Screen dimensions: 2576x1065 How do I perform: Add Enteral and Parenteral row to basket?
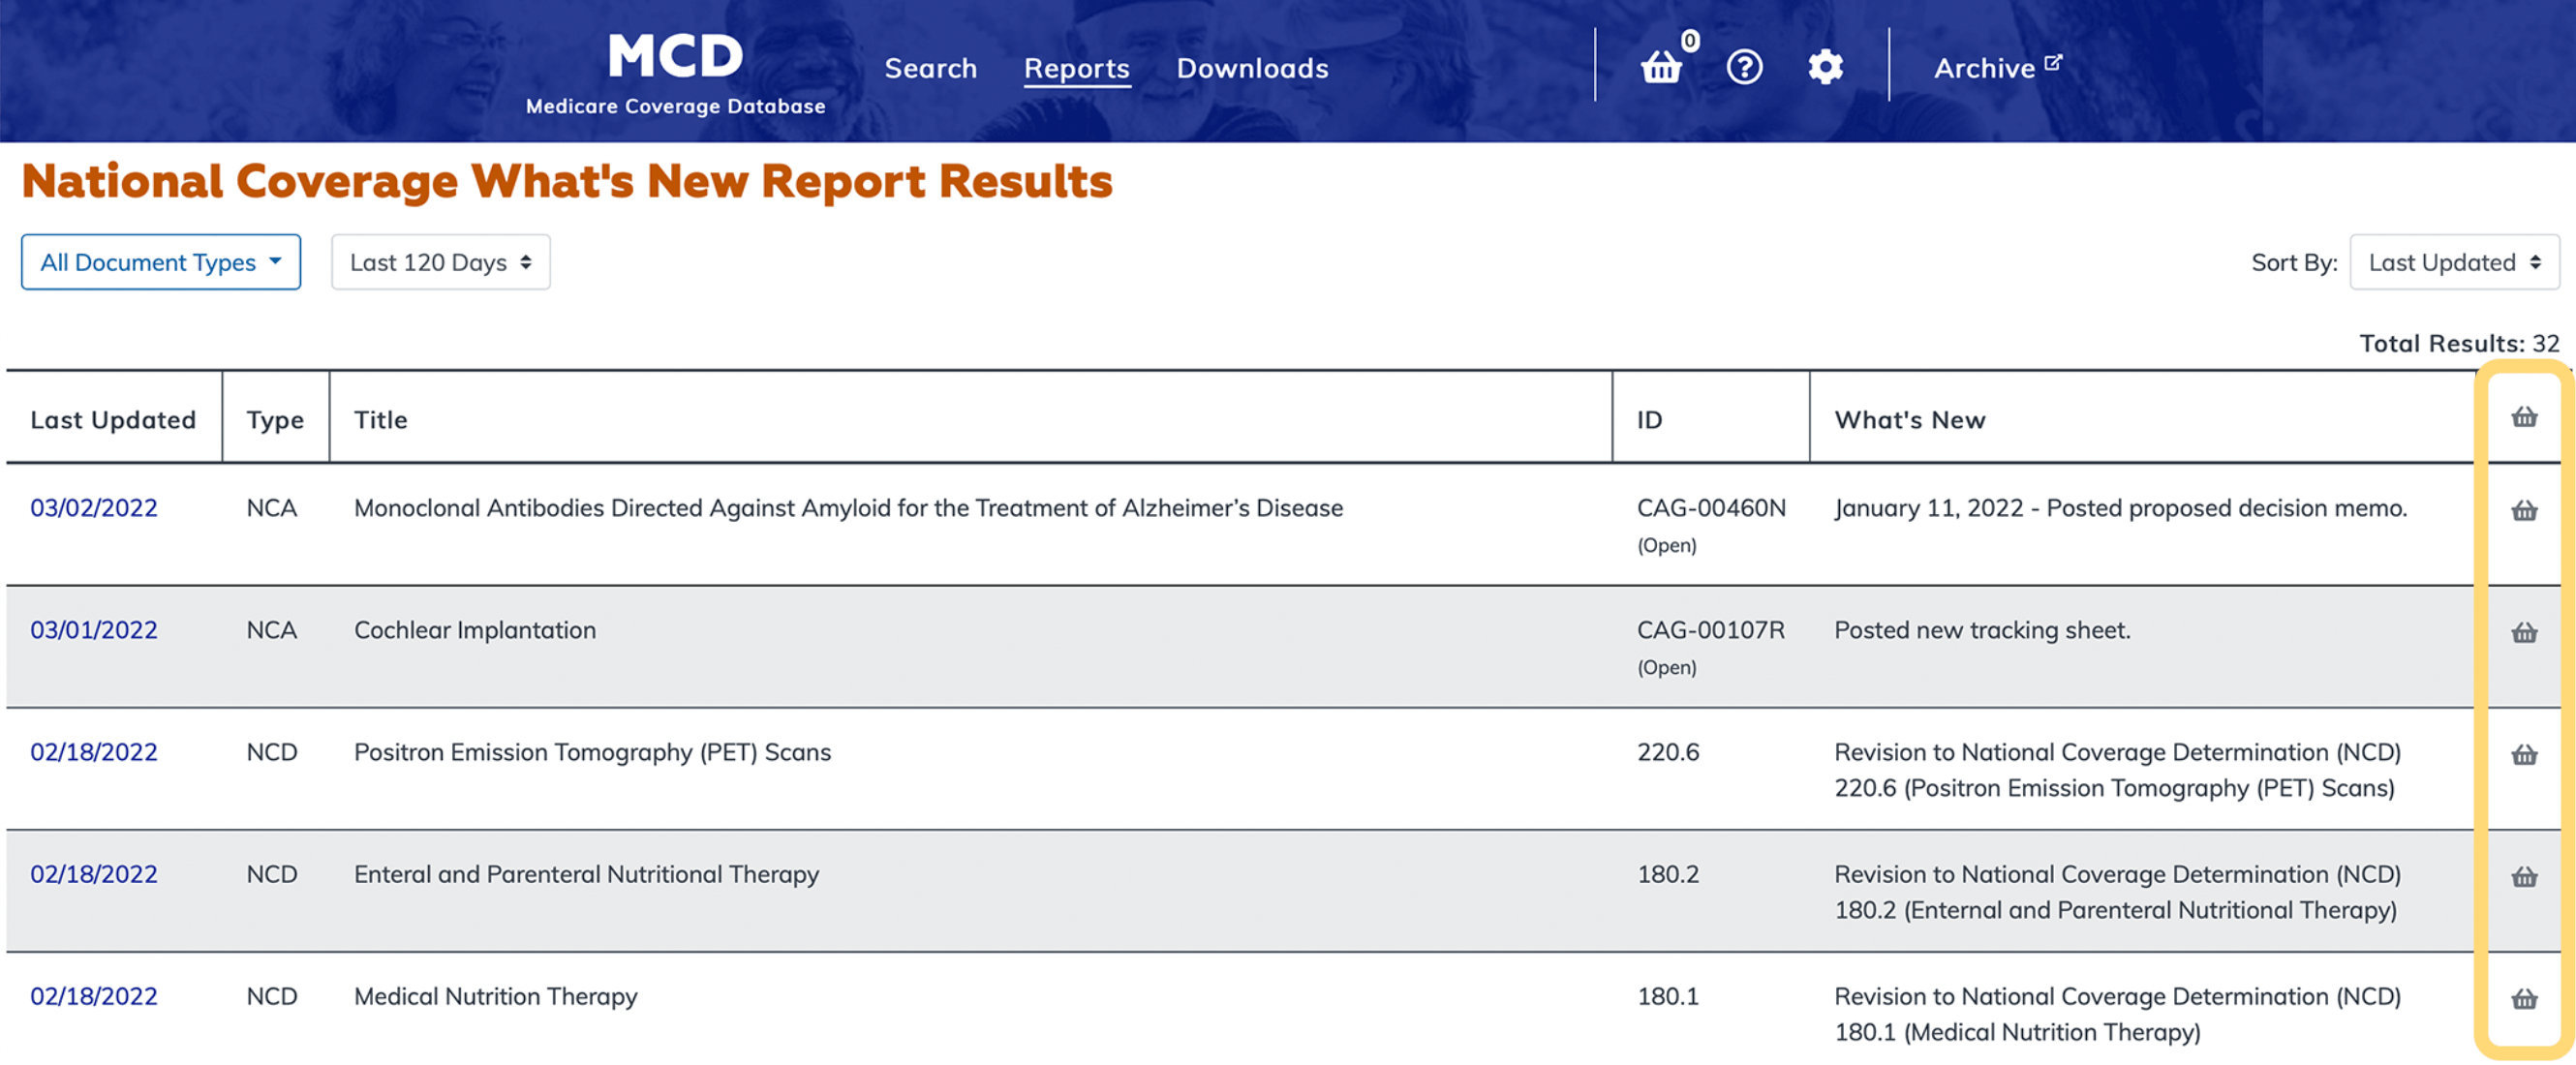point(2524,877)
